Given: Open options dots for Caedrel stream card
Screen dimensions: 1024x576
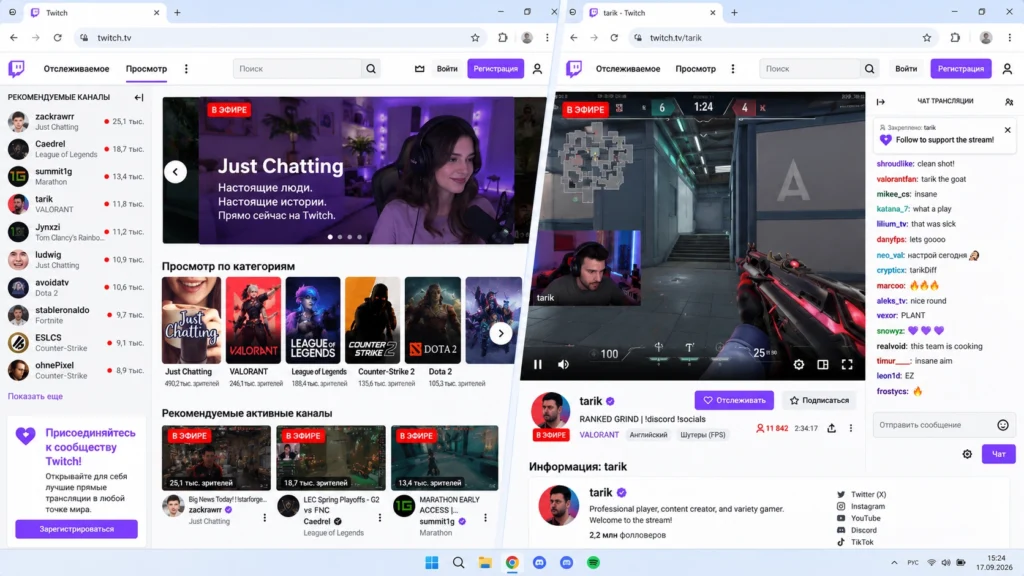Looking at the screenshot, I should [x=379, y=518].
